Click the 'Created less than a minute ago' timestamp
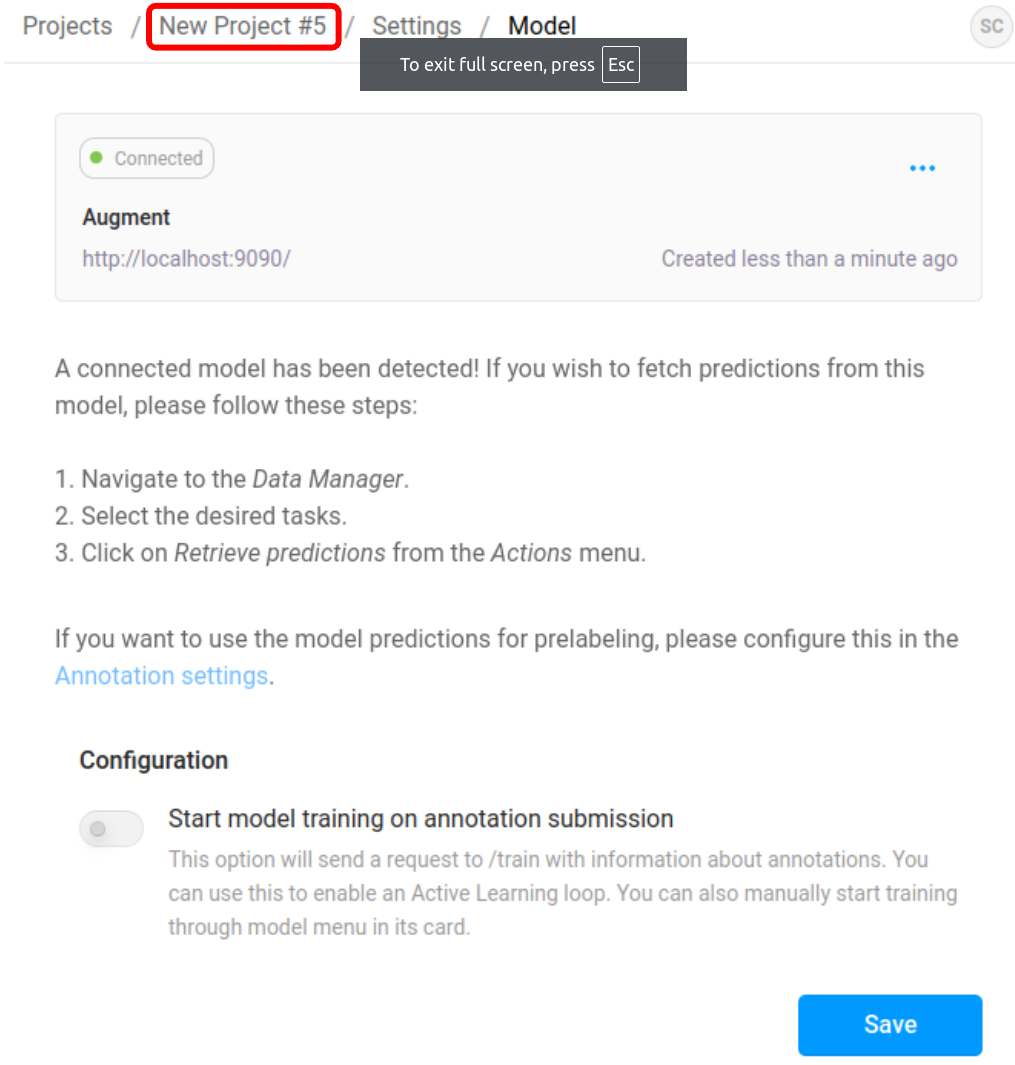The height and width of the screenshot is (1065, 1015). tap(809, 259)
